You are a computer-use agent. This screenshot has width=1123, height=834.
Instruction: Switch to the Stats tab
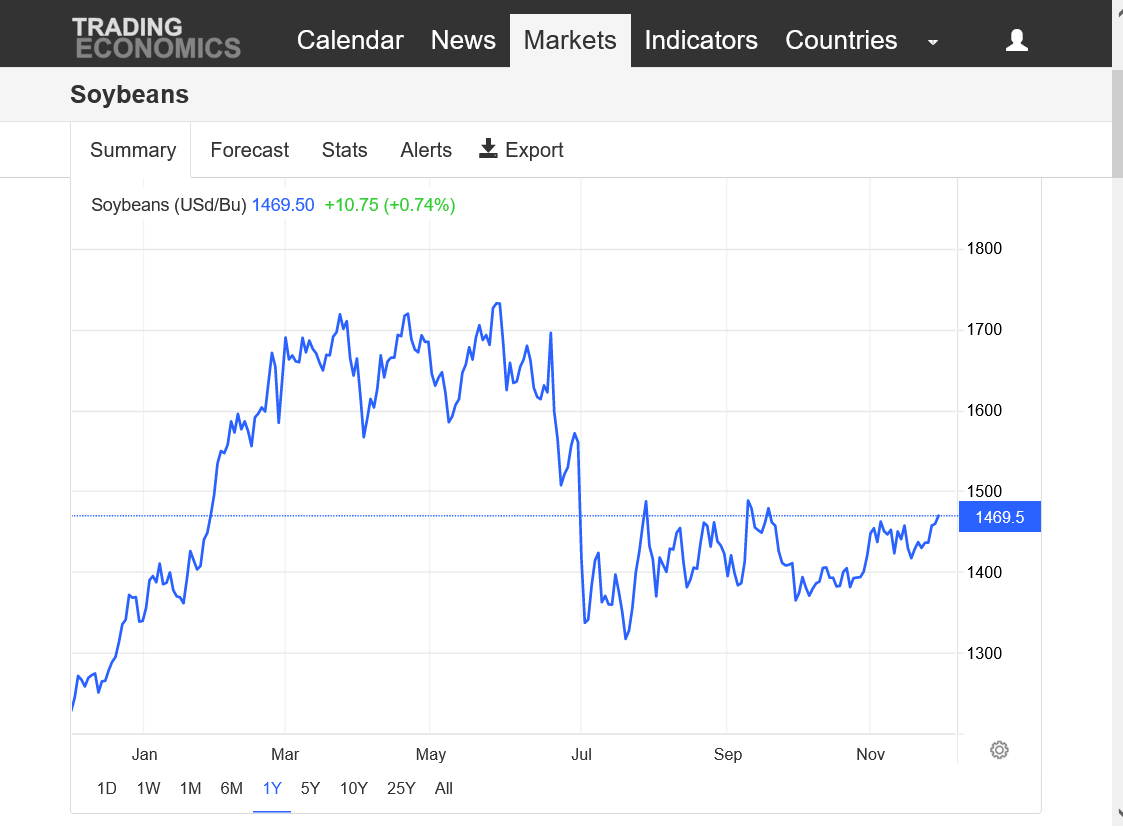coord(344,150)
